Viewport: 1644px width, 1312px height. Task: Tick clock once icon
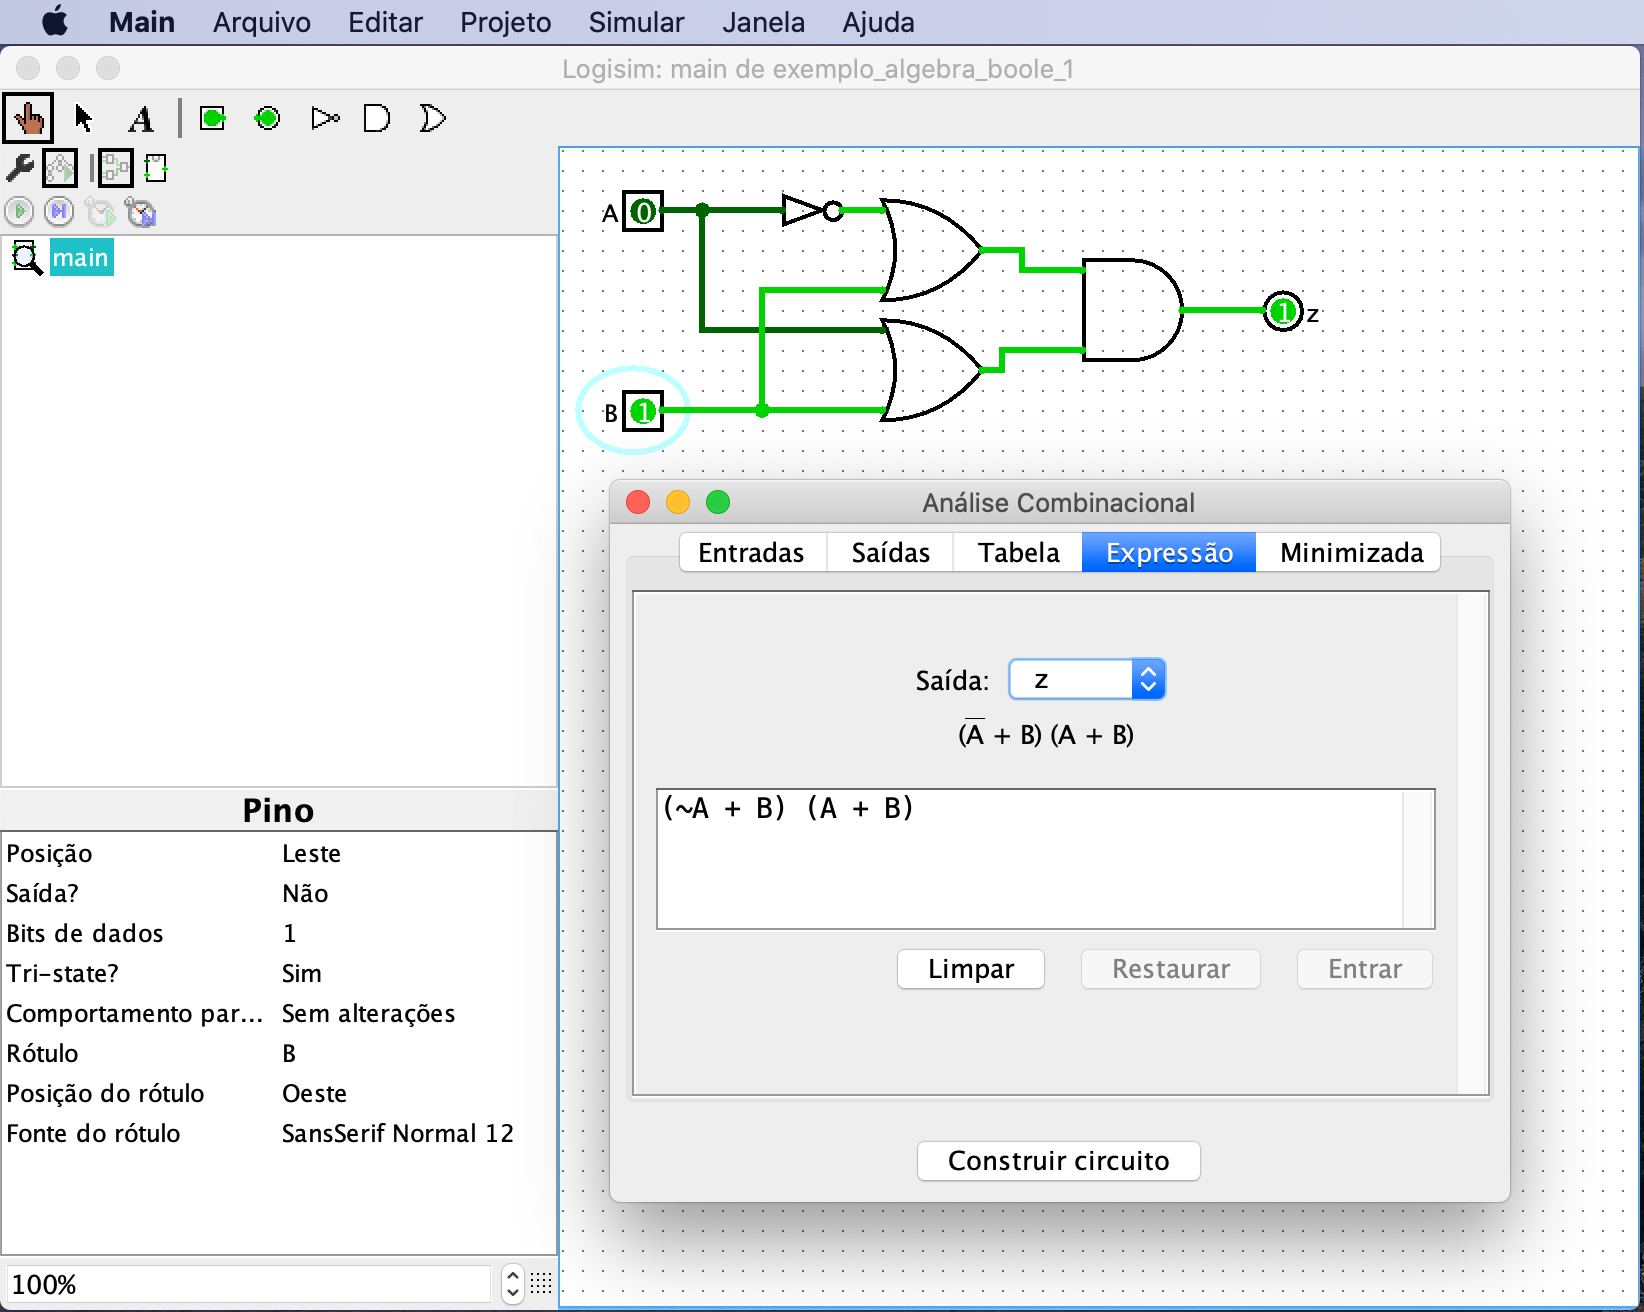coord(141,211)
